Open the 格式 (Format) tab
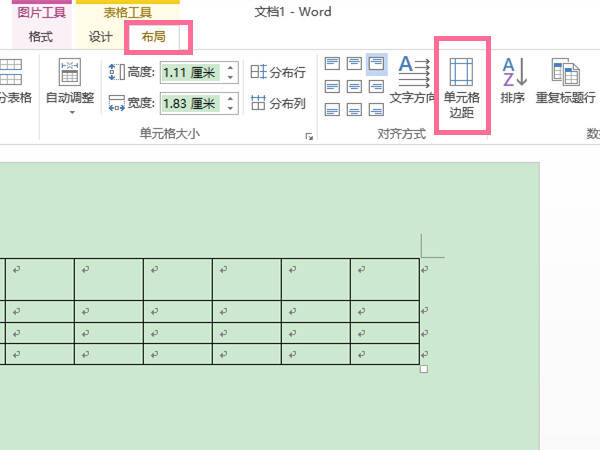Viewport: 600px width, 450px height. click(41, 37)
